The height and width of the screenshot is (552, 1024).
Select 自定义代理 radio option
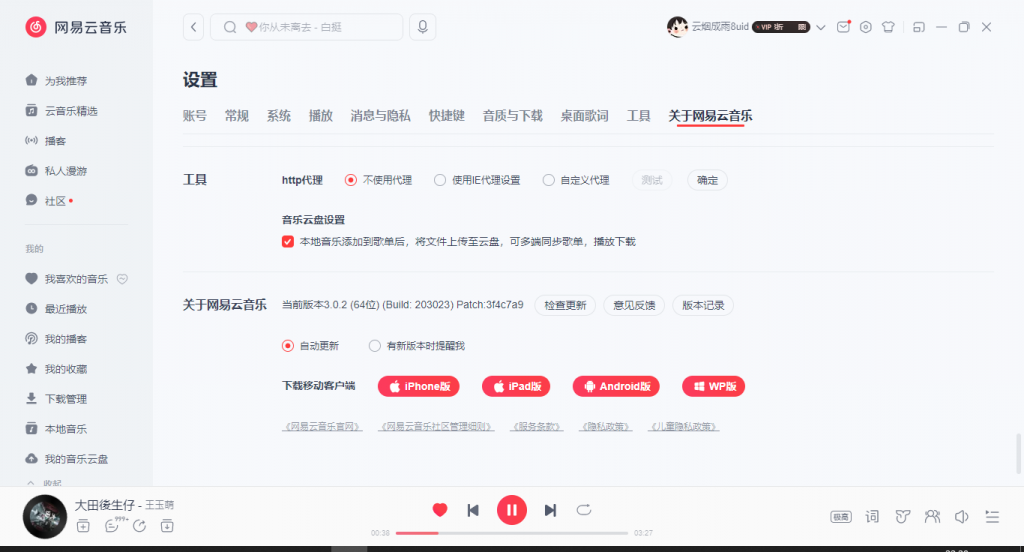click(x=549, y=180)
